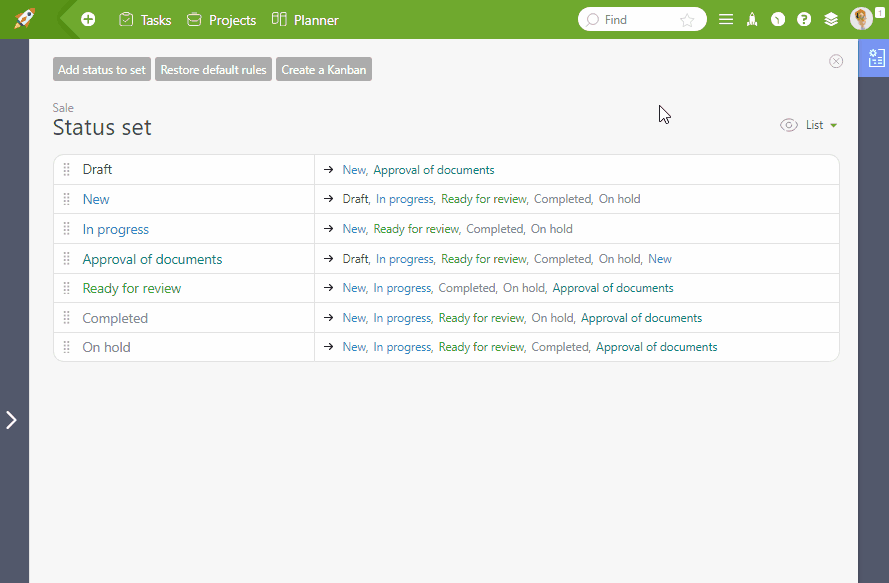The height and width of the screenshot is (583, 889).
Task: Select the Approval of documents status name in the left column
Action: tap(152, 259)
